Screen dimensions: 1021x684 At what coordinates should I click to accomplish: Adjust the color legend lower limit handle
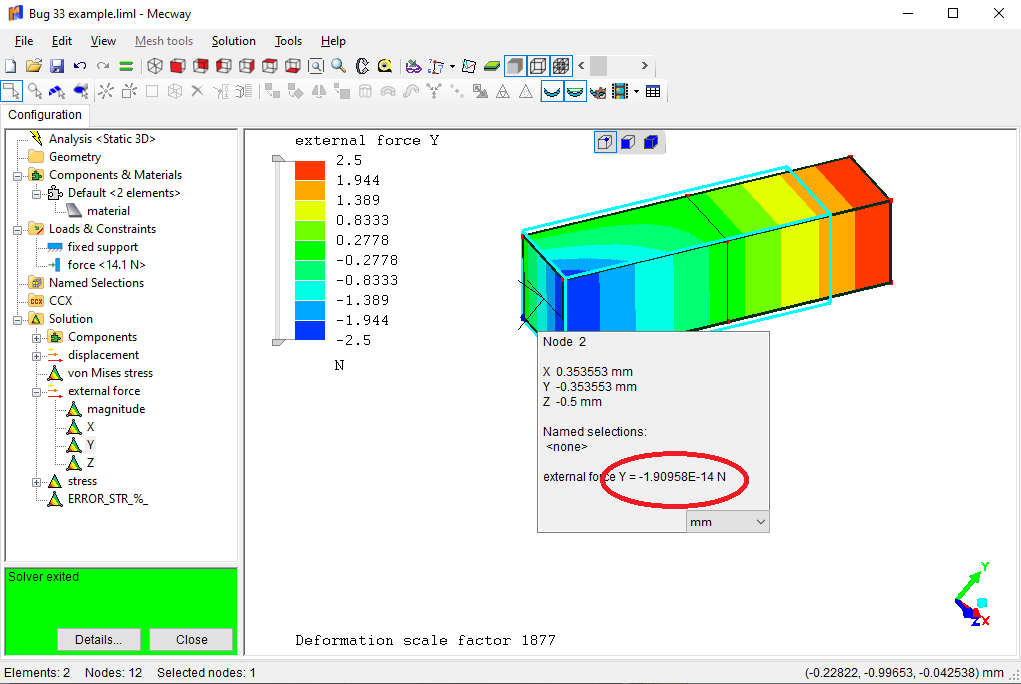278,342
